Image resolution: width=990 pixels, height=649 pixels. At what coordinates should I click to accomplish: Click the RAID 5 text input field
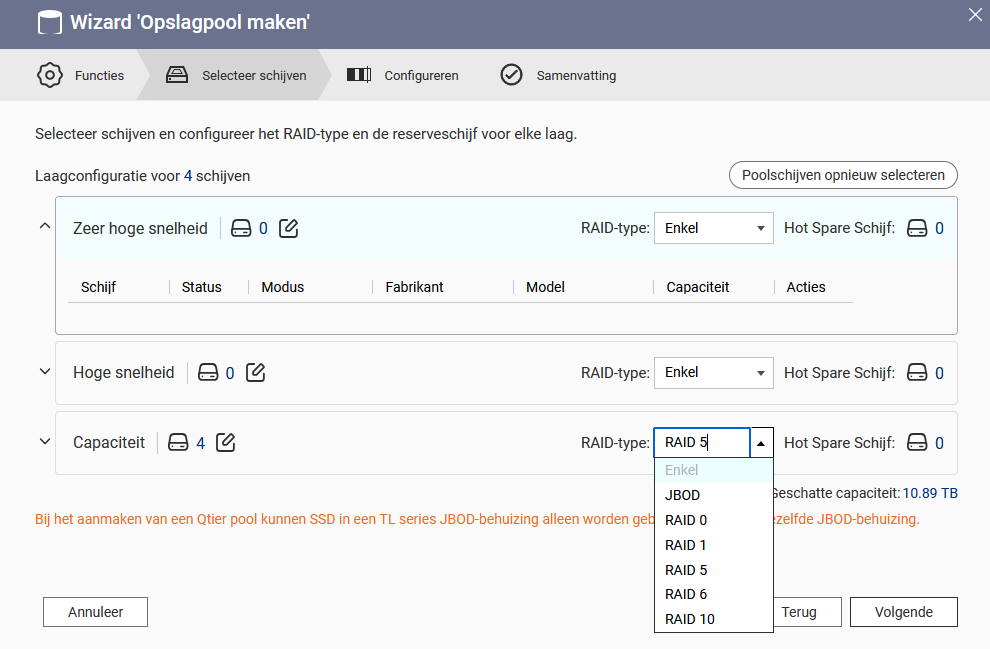(702, 443)
